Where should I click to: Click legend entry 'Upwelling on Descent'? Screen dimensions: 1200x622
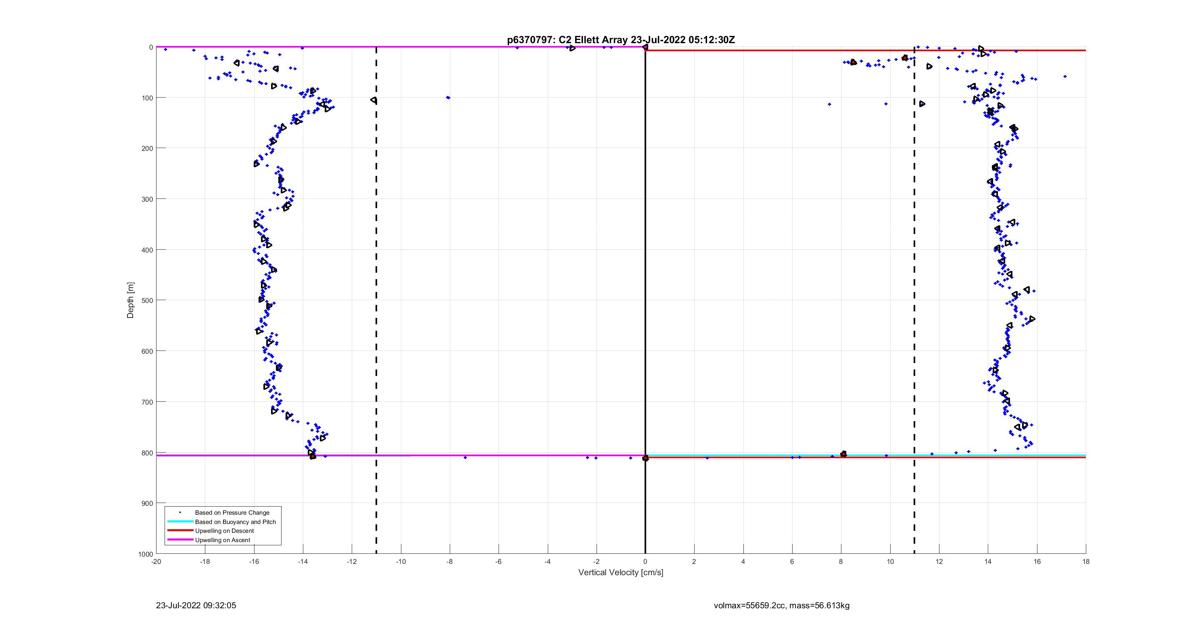coord(225,530)
